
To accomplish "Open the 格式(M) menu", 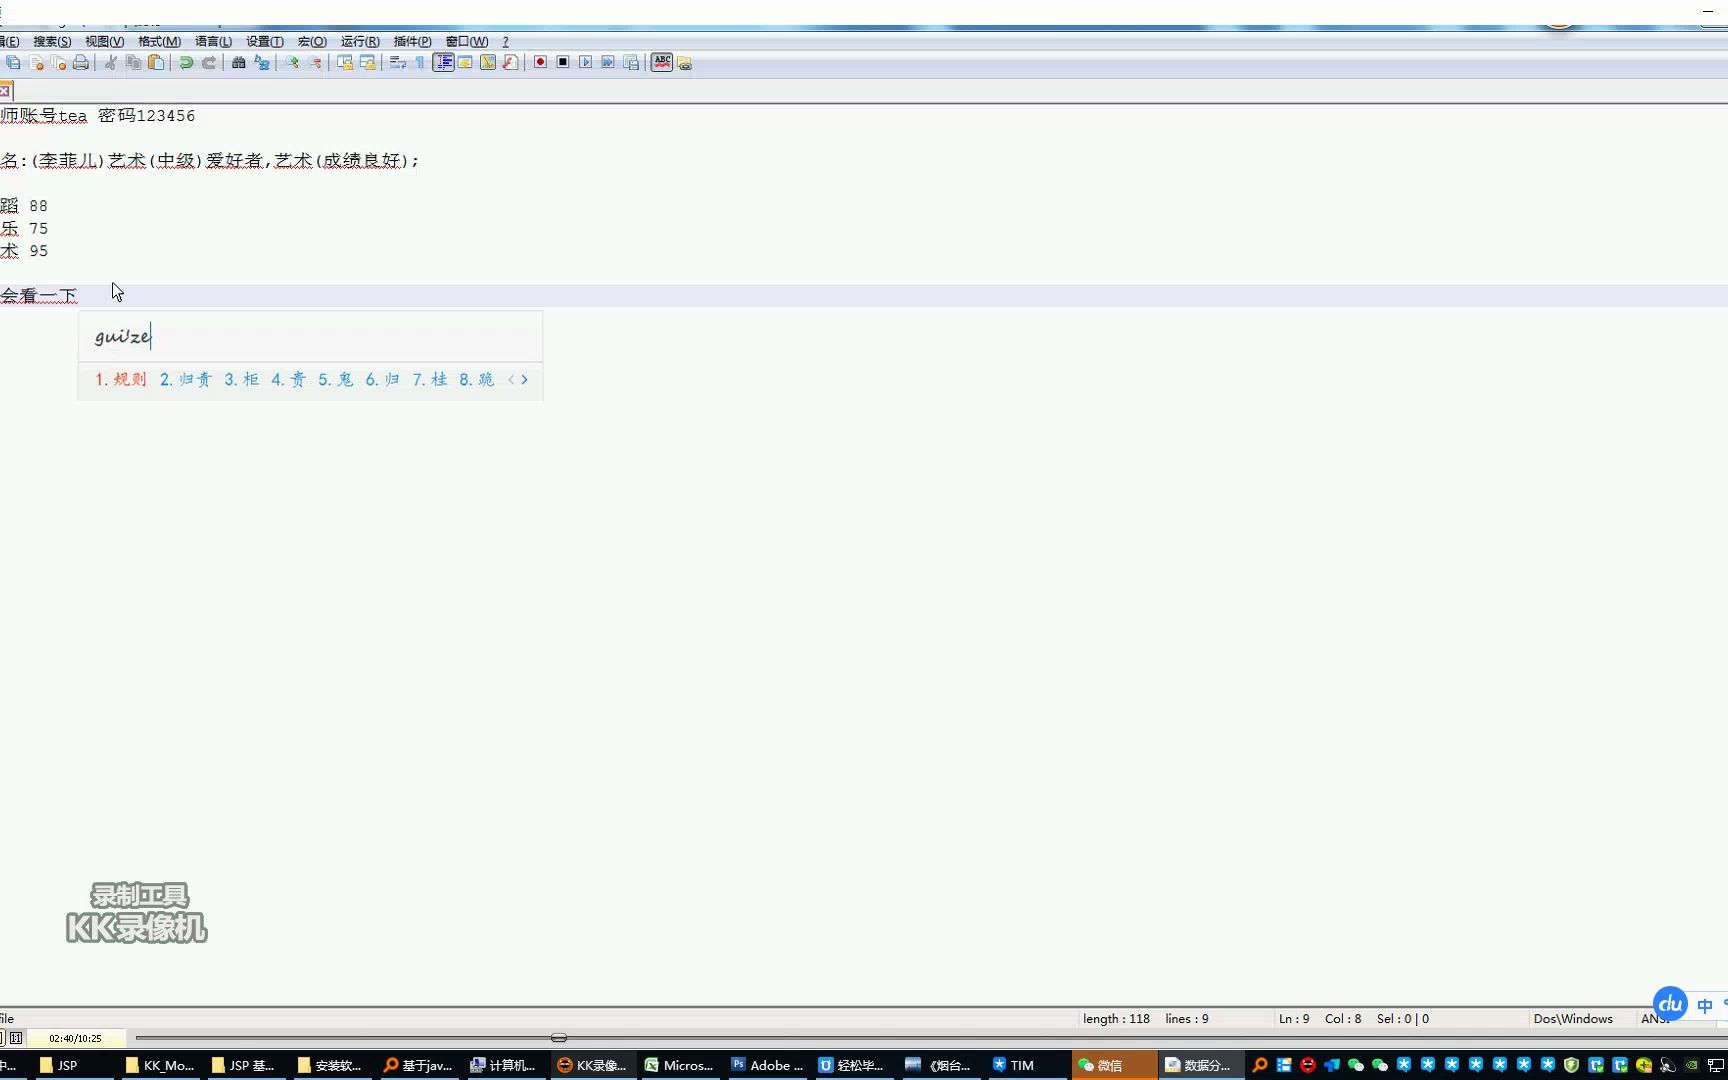I will (159, 41).
